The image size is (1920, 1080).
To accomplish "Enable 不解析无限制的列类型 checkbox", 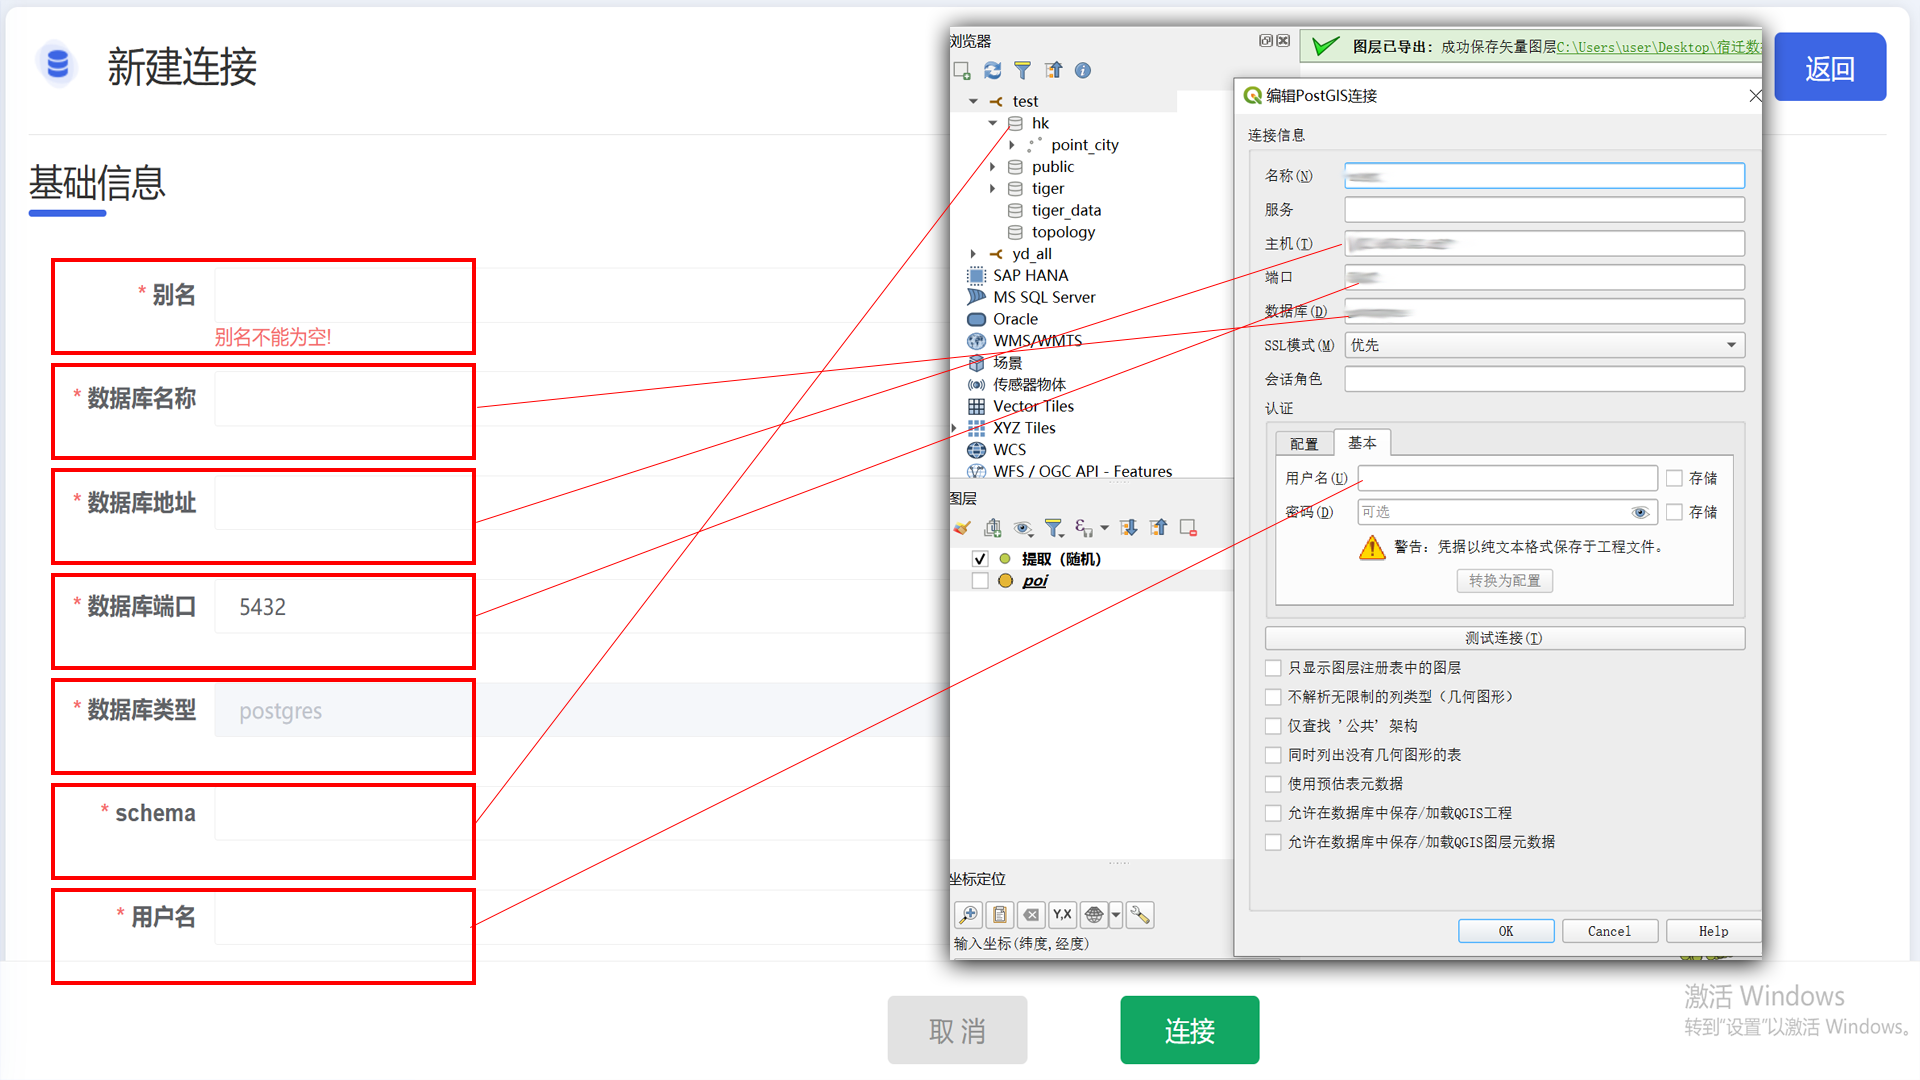I will pos(1273,696).
